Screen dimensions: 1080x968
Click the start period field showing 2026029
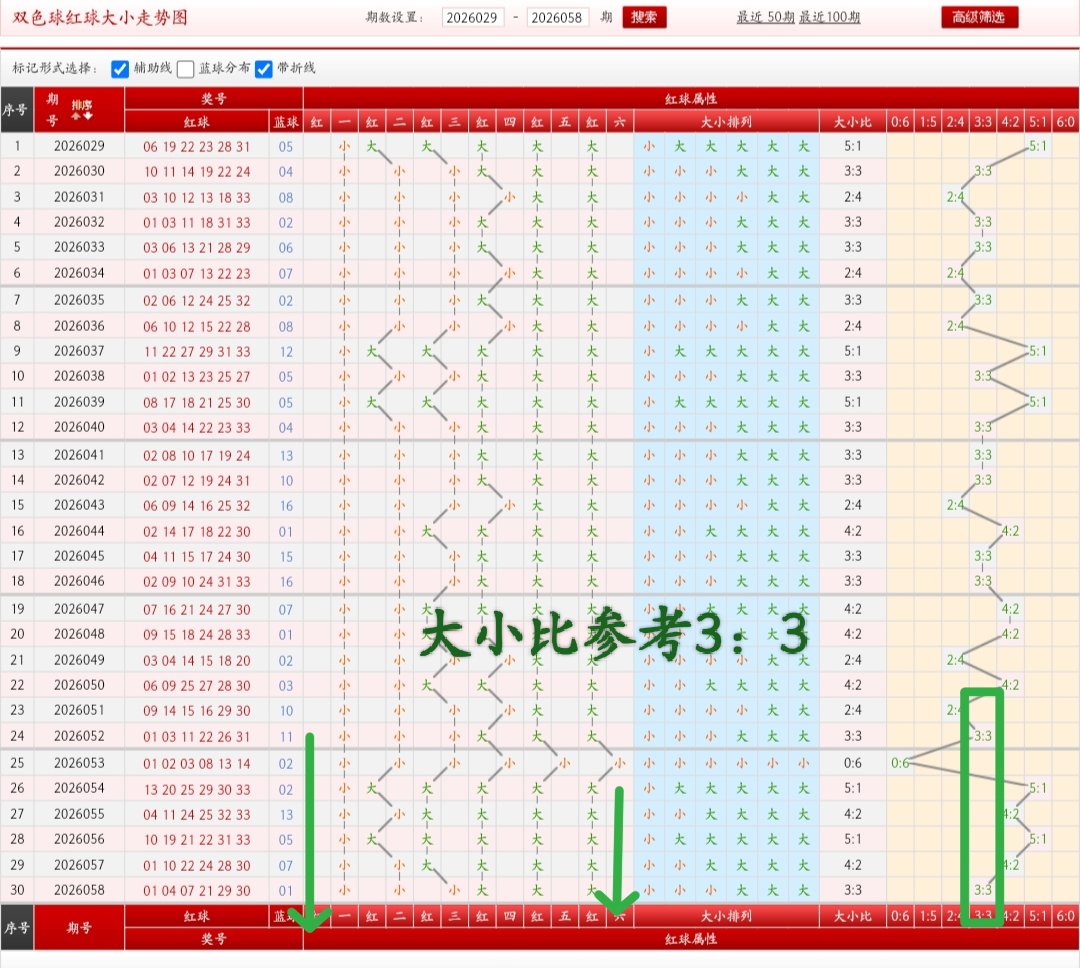pos(472,17)
